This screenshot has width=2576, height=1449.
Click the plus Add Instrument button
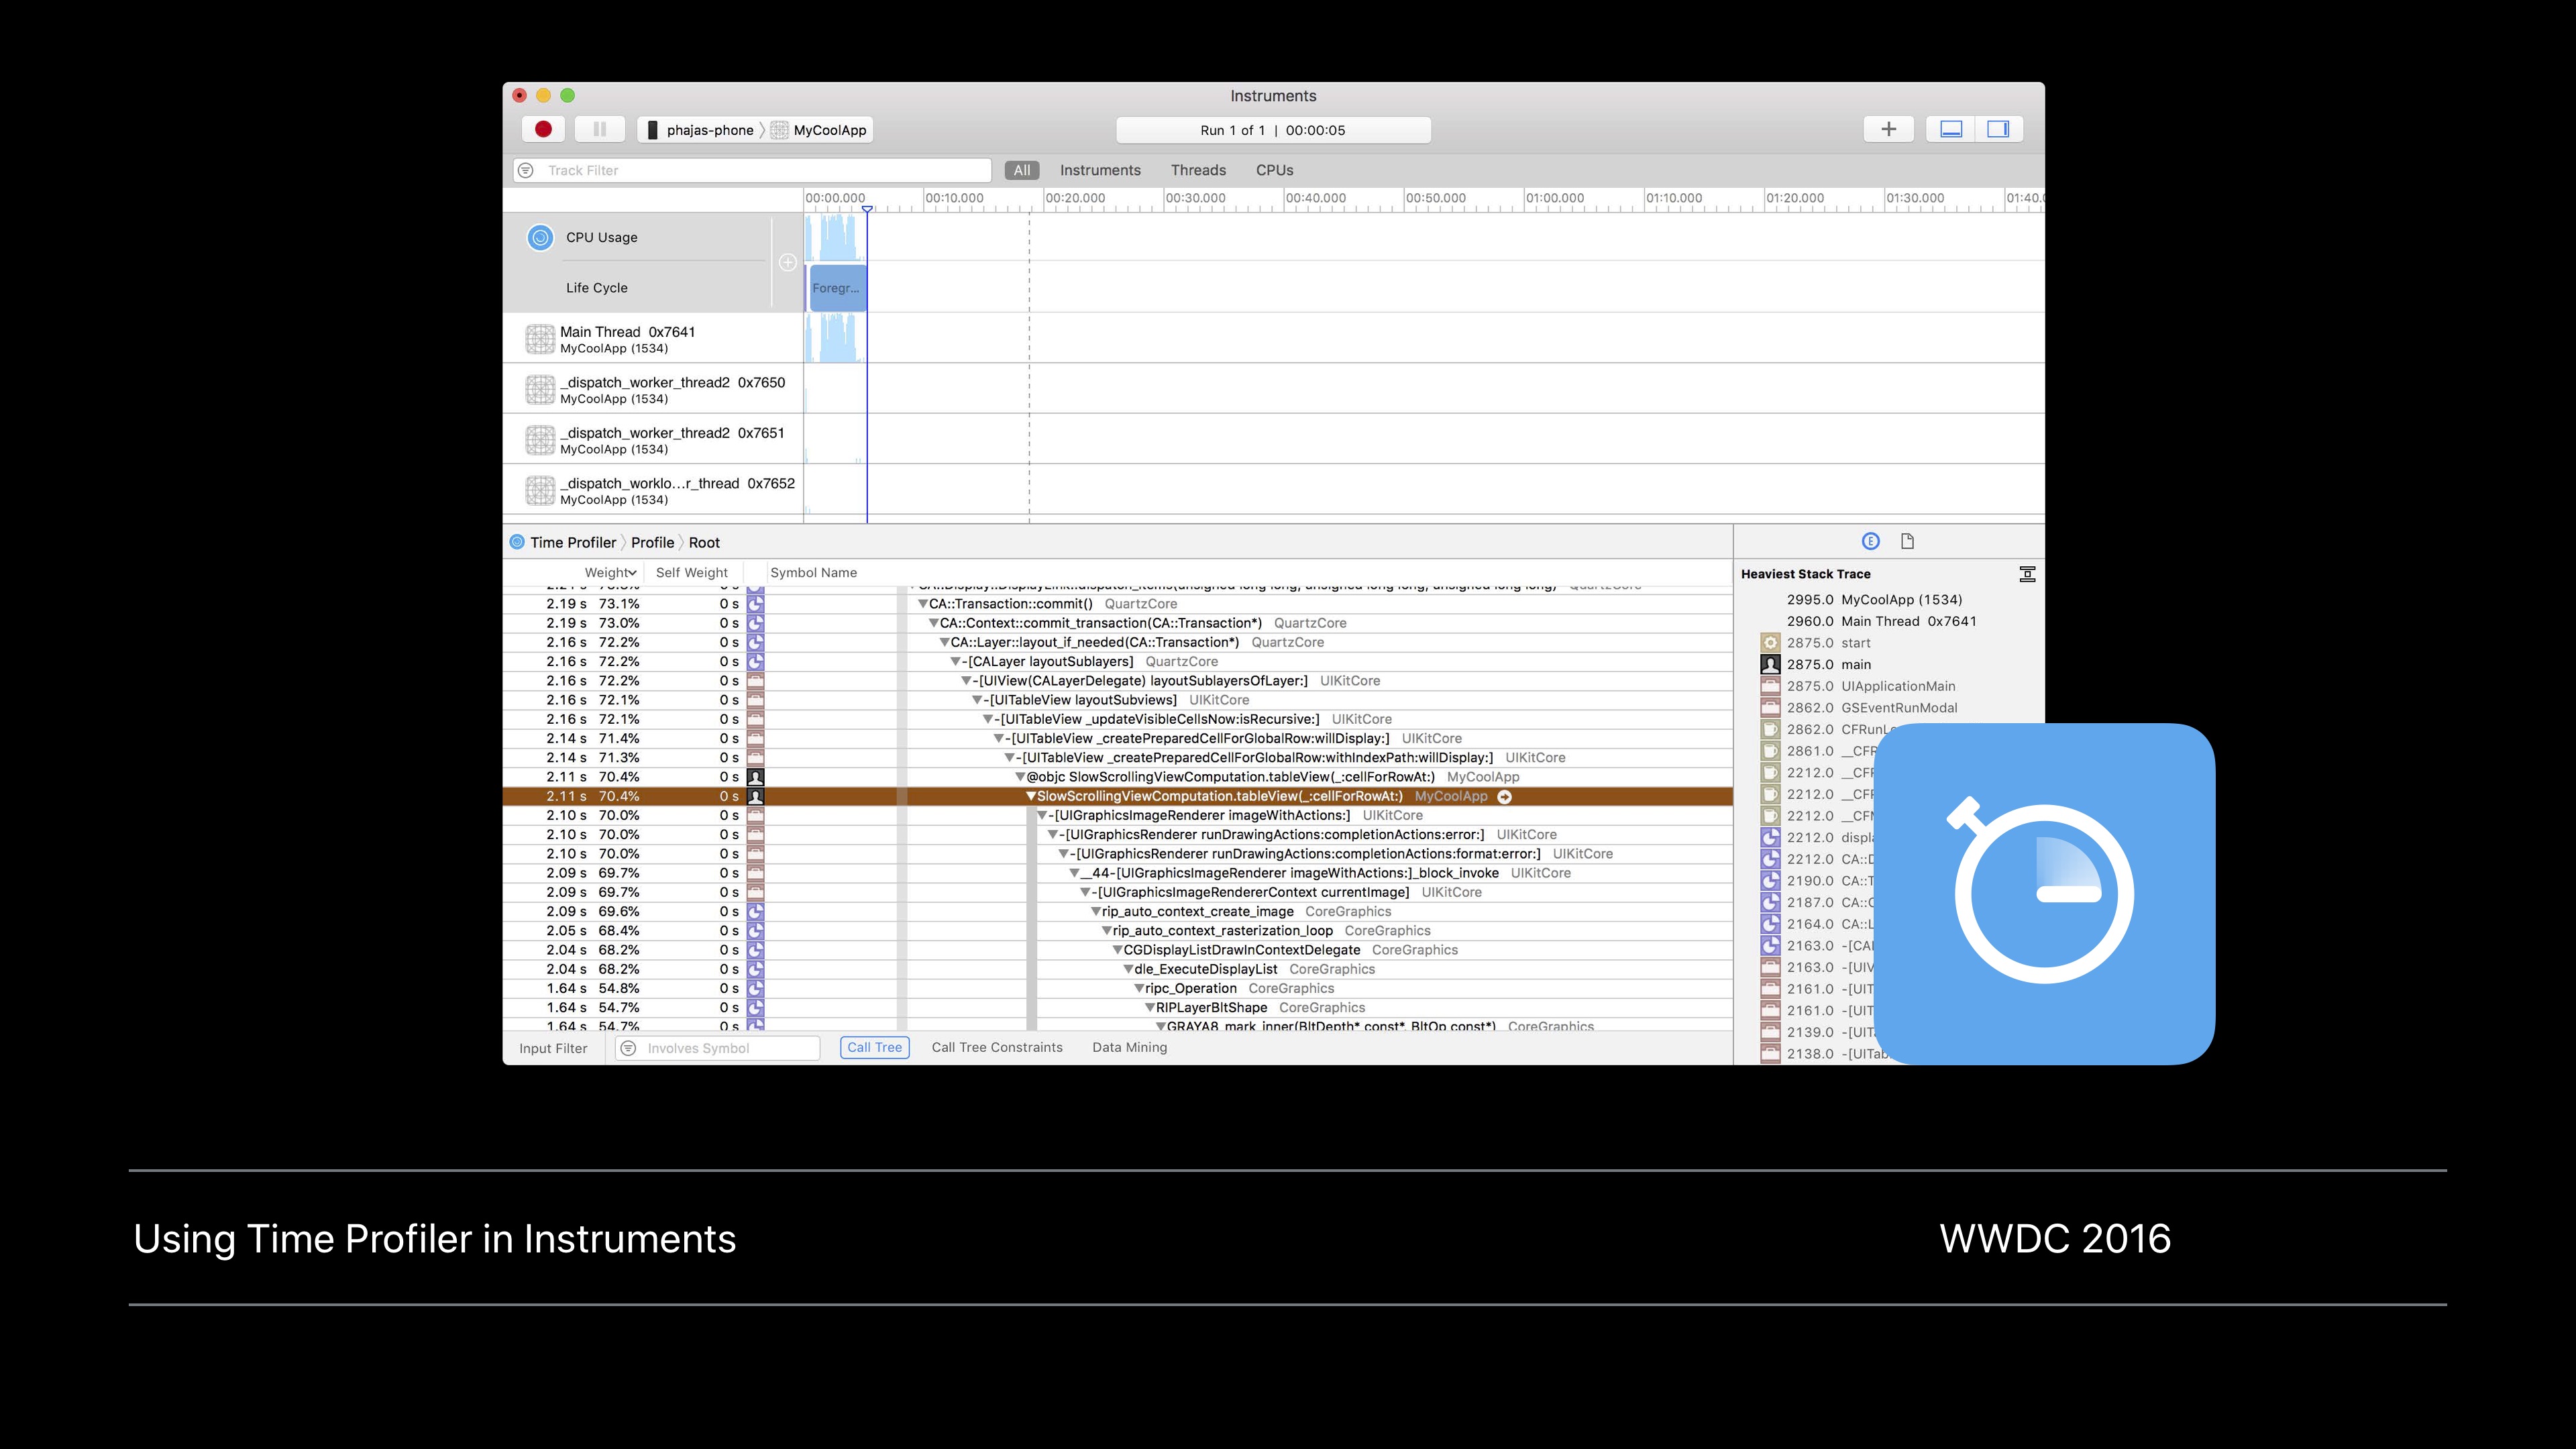coord(1888,129)
